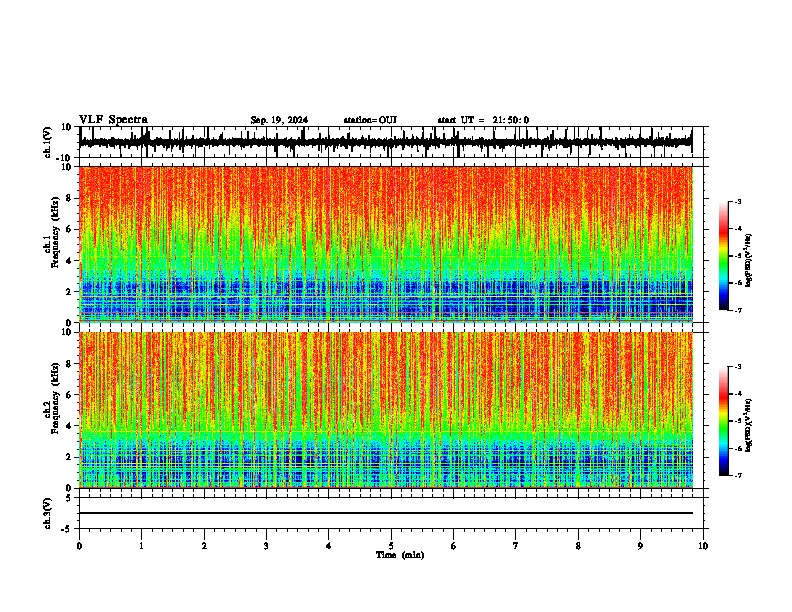
Task: Click the ch.1 color scale bar
Action: click(x=723, y=256)
